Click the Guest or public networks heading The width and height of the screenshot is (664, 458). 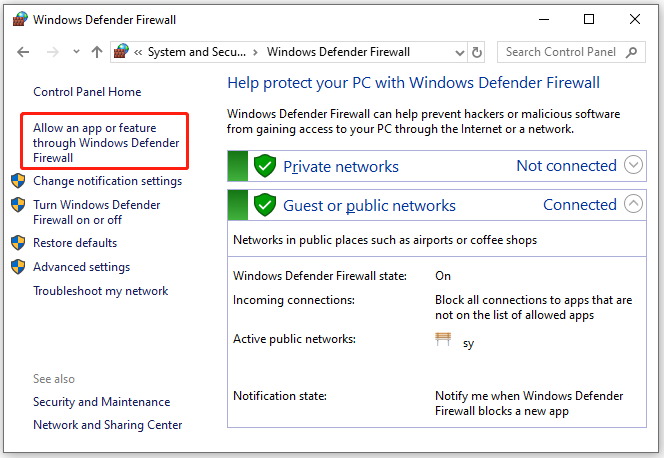coord(369,206)
